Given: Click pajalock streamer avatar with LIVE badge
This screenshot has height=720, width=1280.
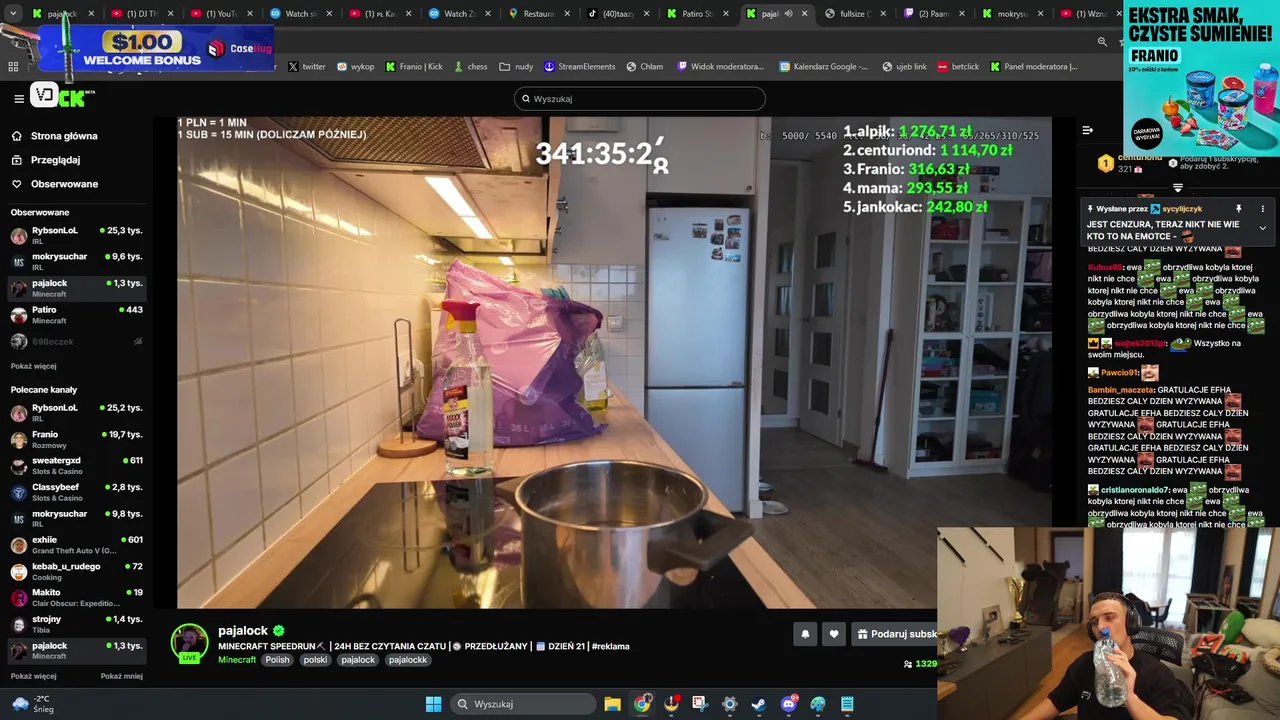Looking at the screenshot, I should (189, 643).
